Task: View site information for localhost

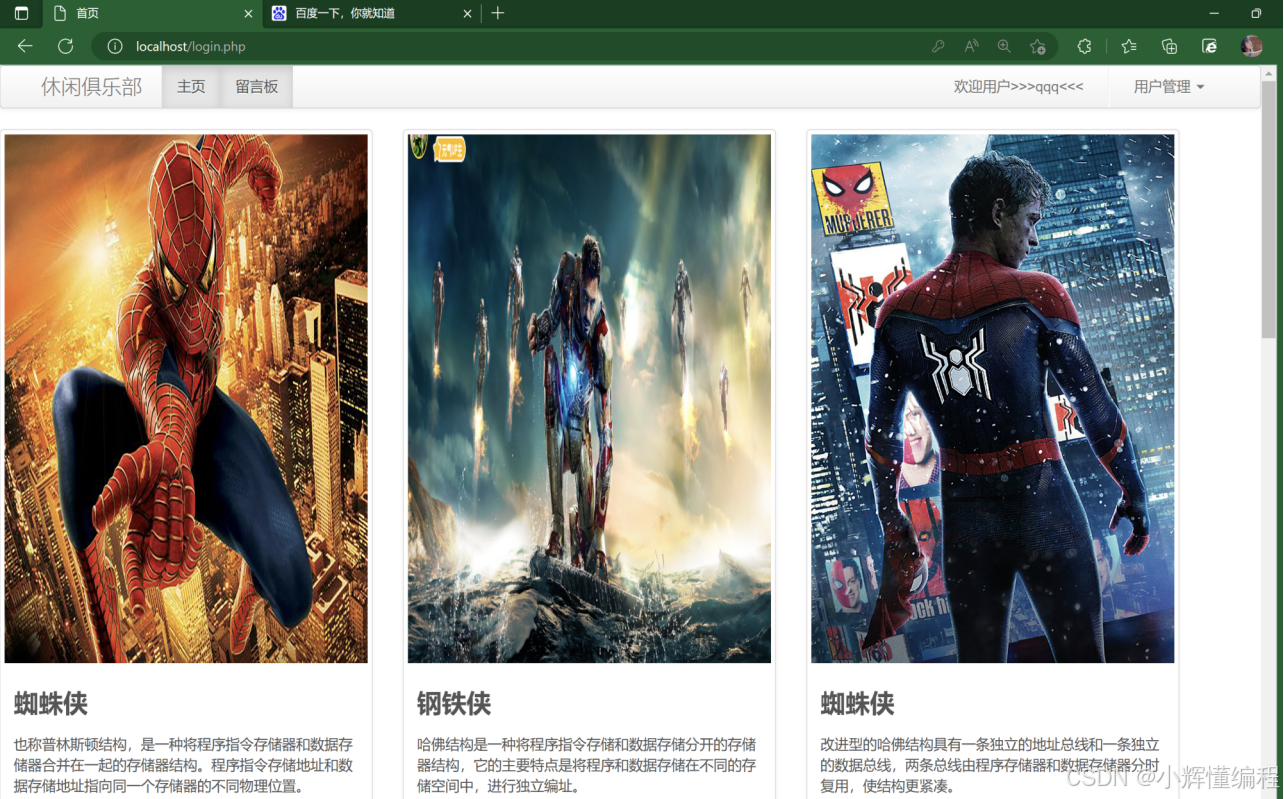Action: pyautogui.click(x=115, y=47)
